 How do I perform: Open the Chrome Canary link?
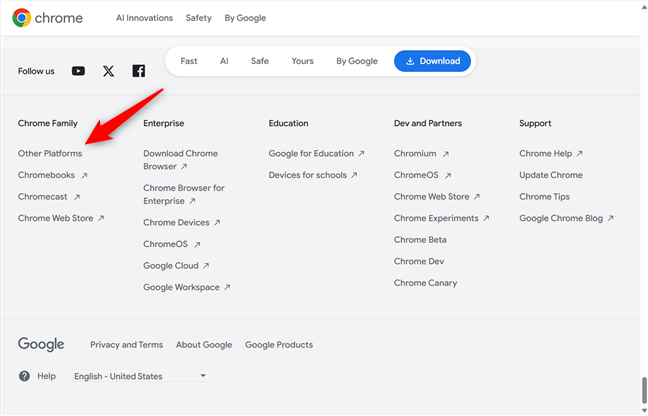pos(425,283)
